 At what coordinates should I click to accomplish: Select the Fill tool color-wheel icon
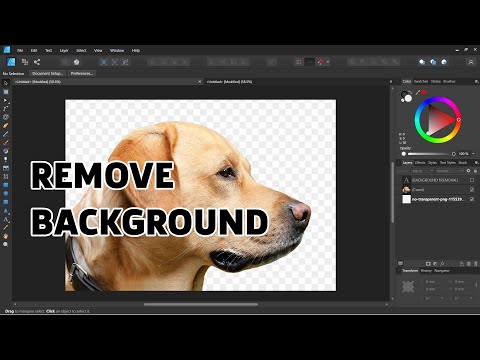coord(6,151)
